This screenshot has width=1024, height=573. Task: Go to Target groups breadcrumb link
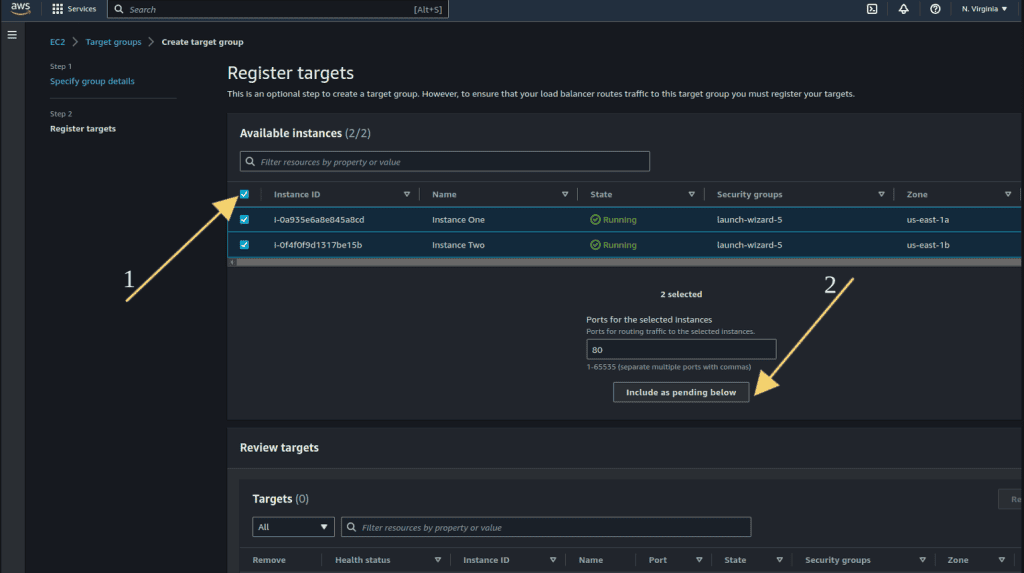coord(113,42)
